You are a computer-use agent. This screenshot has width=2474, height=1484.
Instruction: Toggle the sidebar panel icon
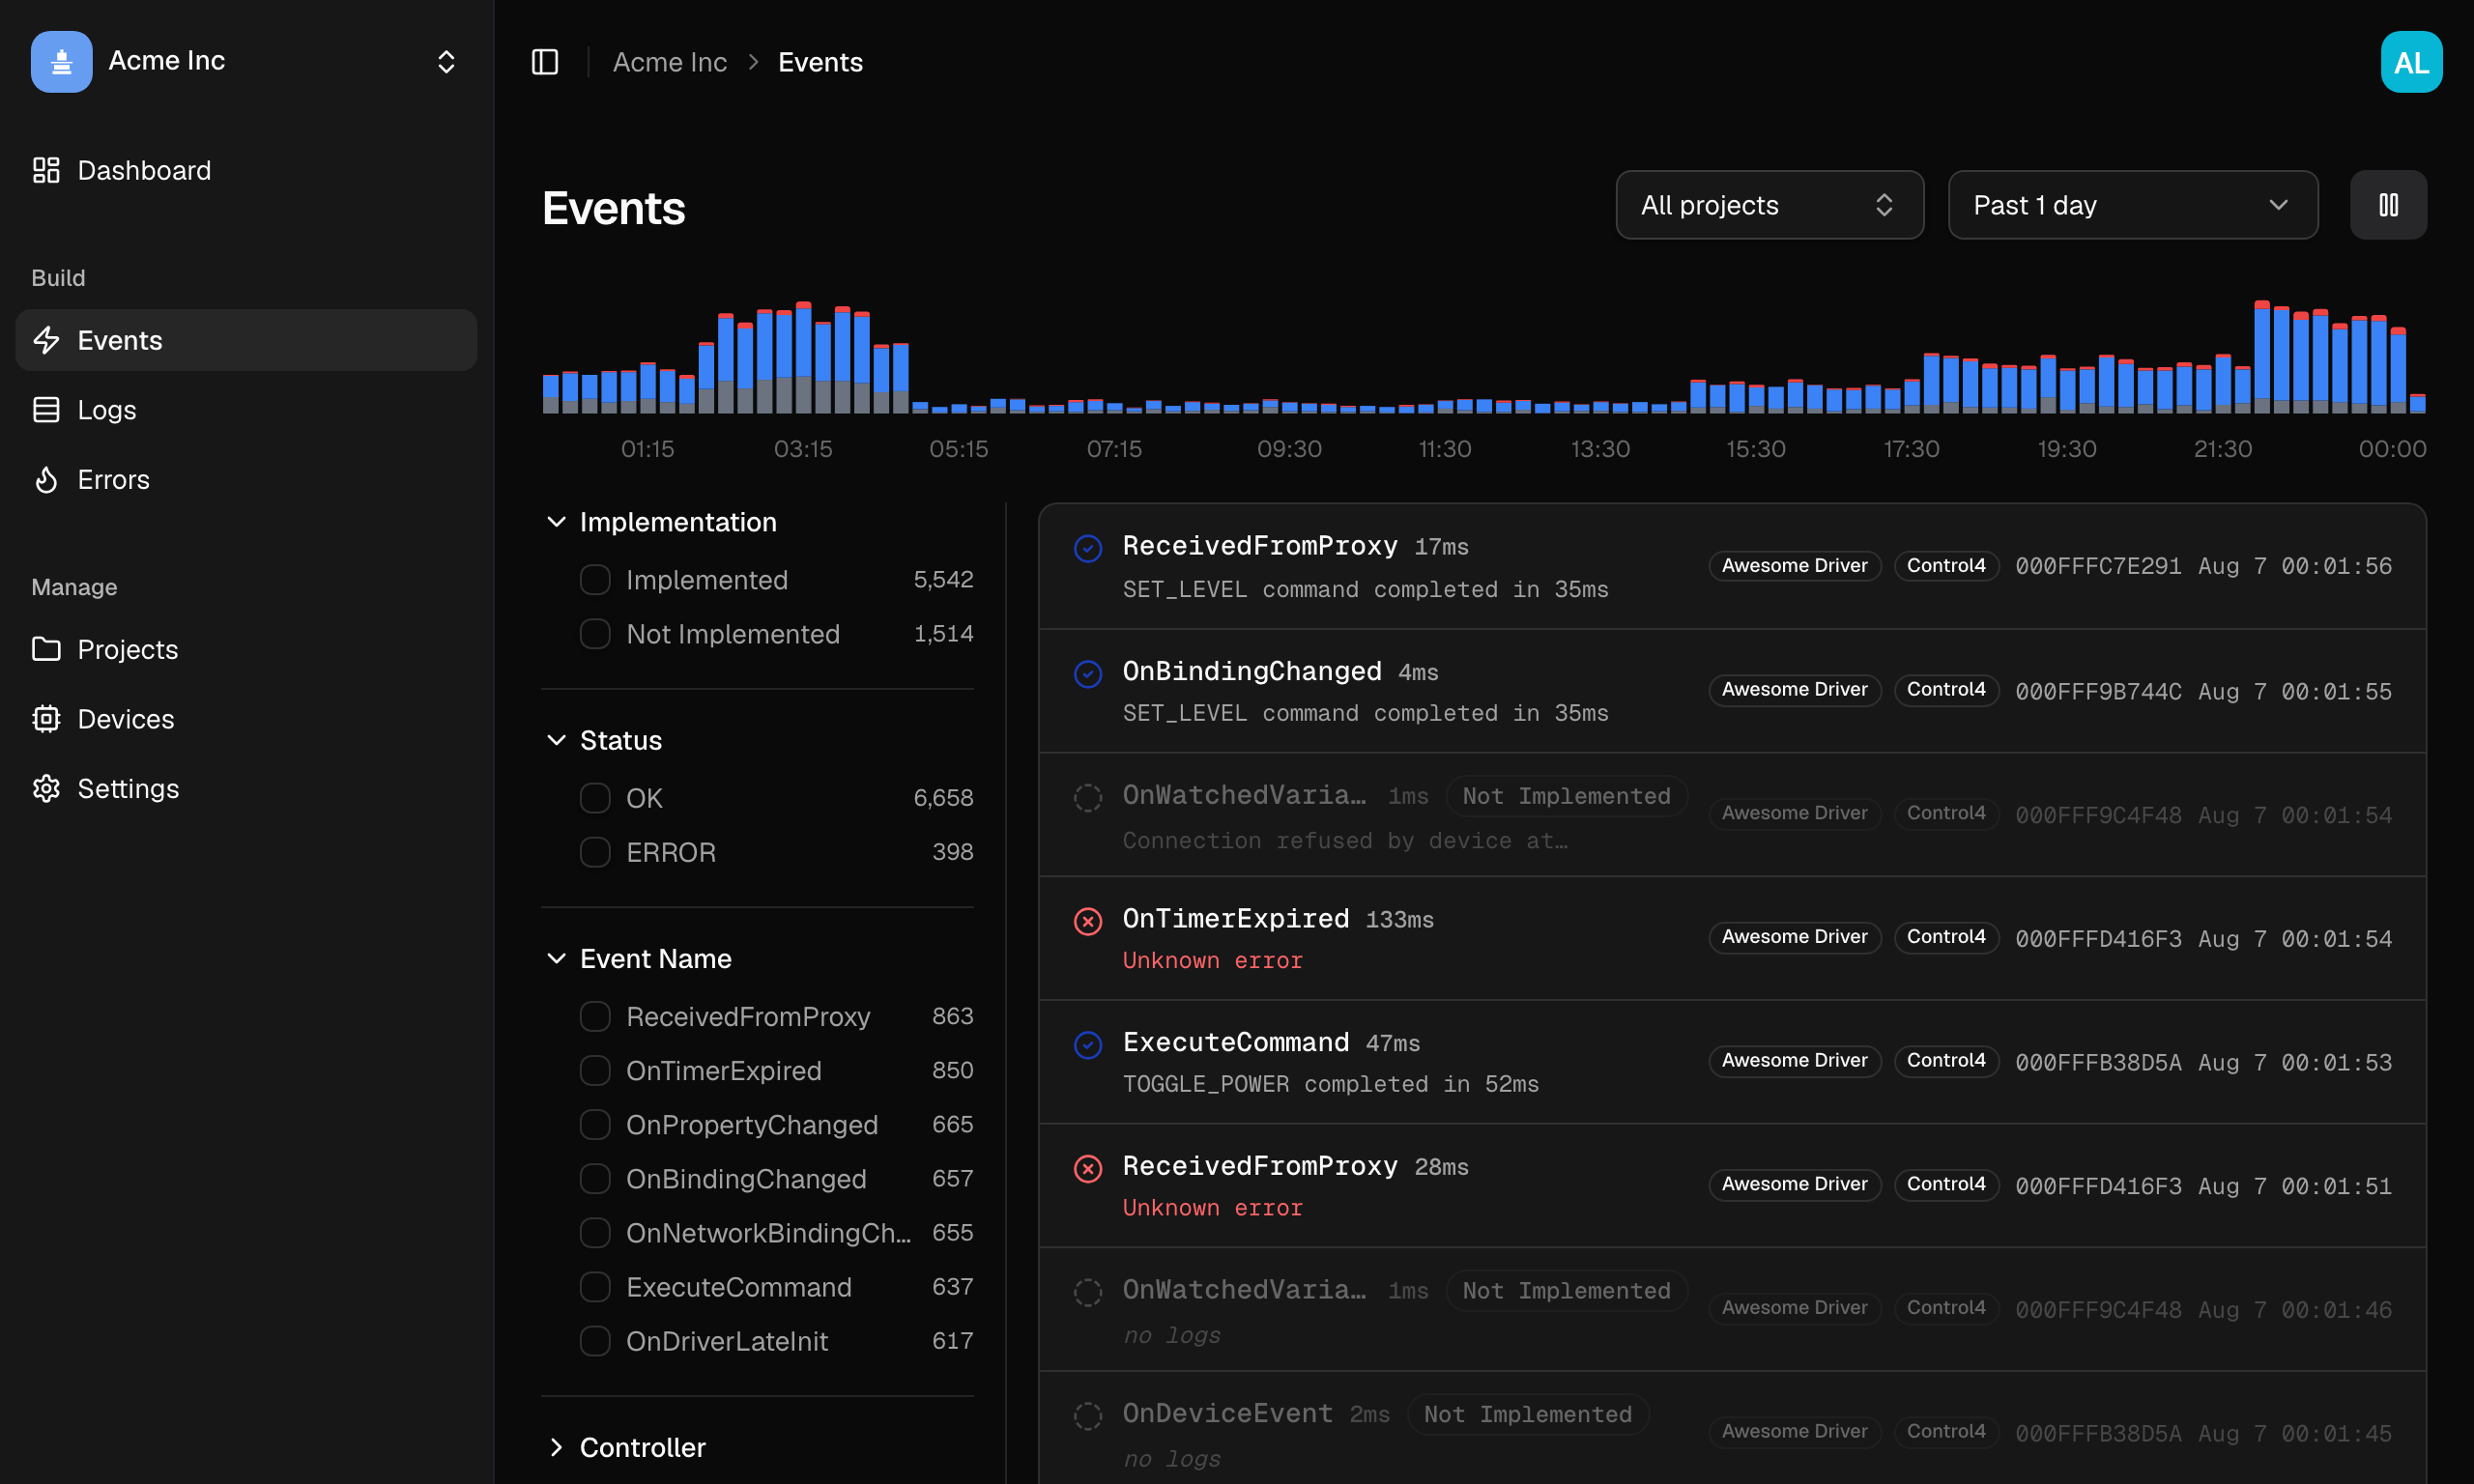[x=545, y=62]
